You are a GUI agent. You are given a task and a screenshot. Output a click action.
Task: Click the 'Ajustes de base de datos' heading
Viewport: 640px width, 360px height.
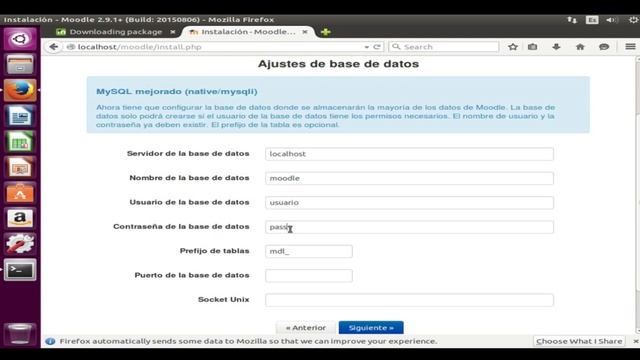tap(338, 64)
